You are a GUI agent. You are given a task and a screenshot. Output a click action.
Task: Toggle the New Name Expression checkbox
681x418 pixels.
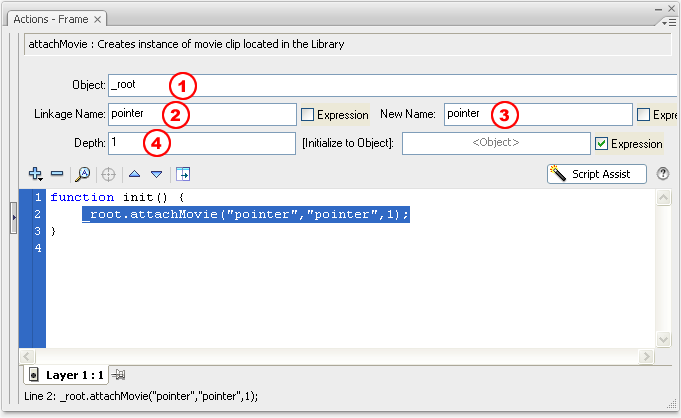pyautogui.click(x=645, y=115)
